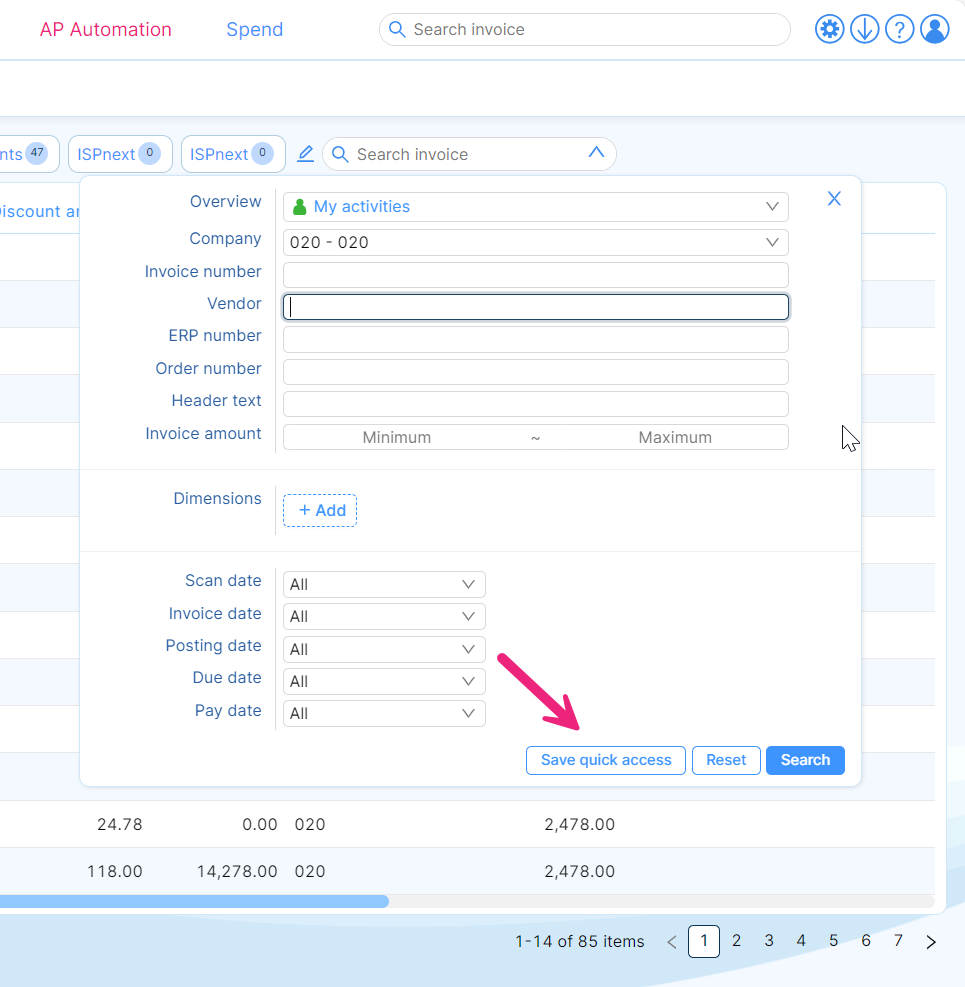The image size is (965, 987).
Task: Open the user profile icon
Action: coord(935,29)
